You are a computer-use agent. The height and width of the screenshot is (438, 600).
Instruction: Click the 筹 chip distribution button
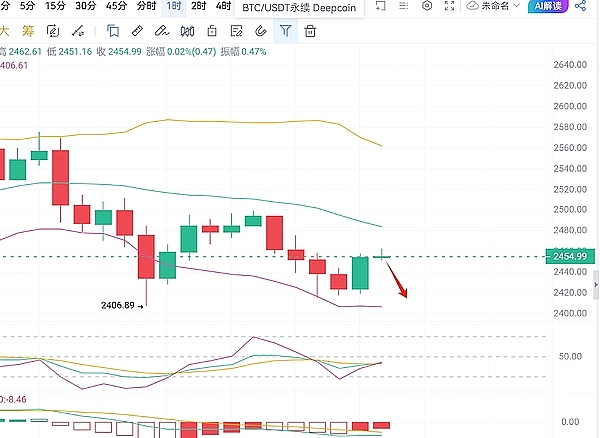[31, 31]
